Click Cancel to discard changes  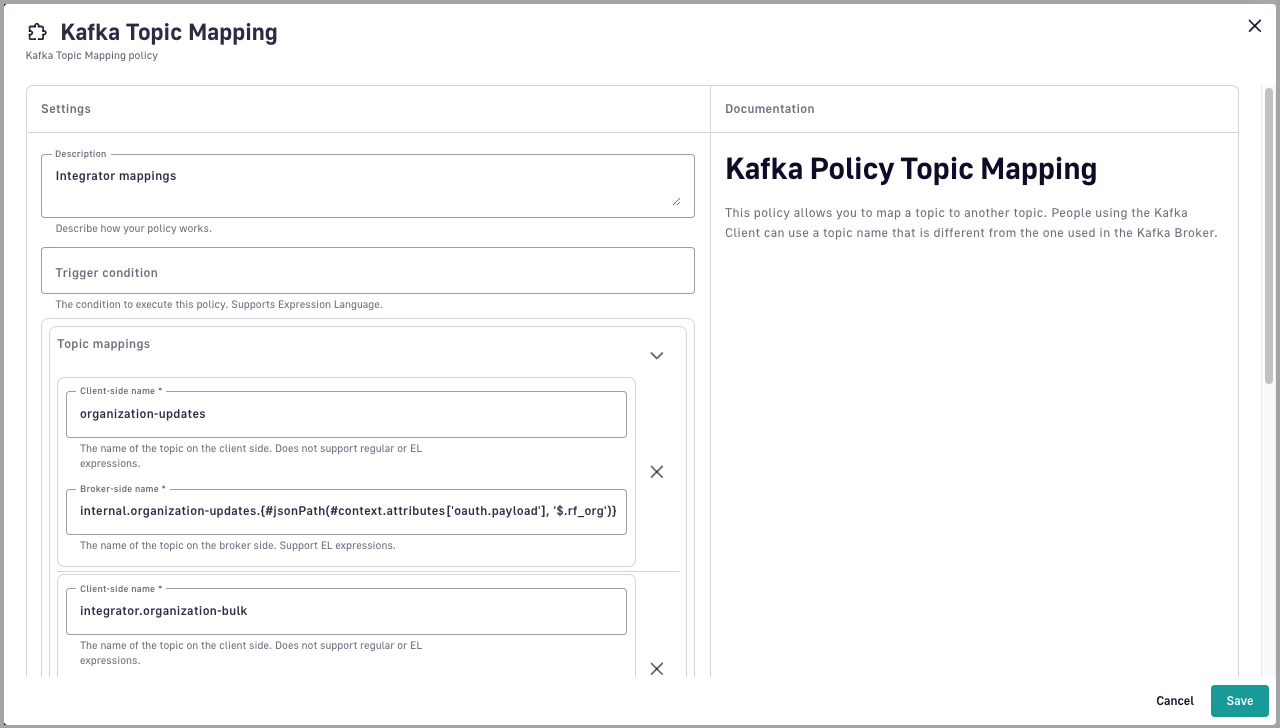[1174, 701]
